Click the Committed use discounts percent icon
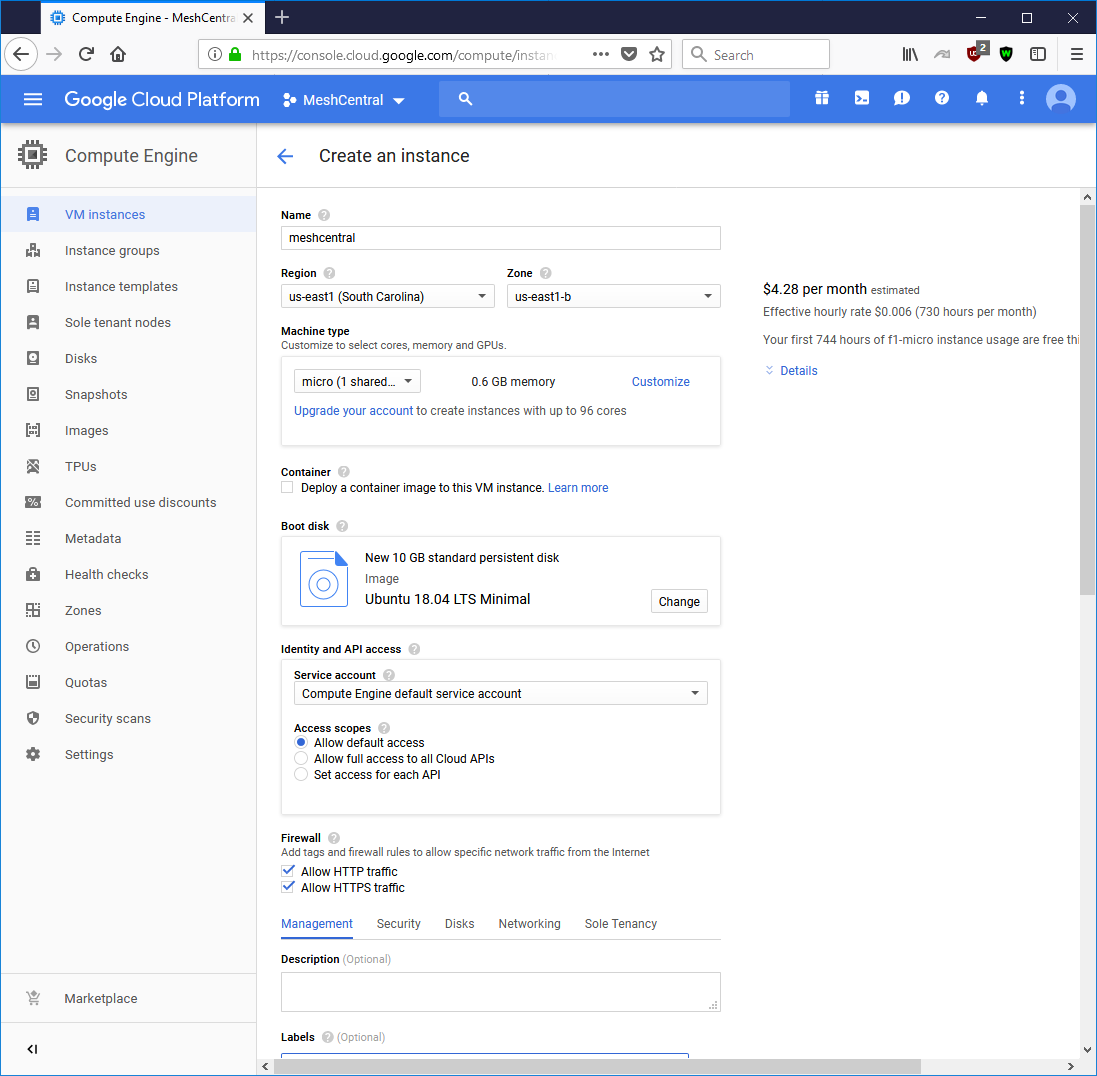 pos(33,502)
